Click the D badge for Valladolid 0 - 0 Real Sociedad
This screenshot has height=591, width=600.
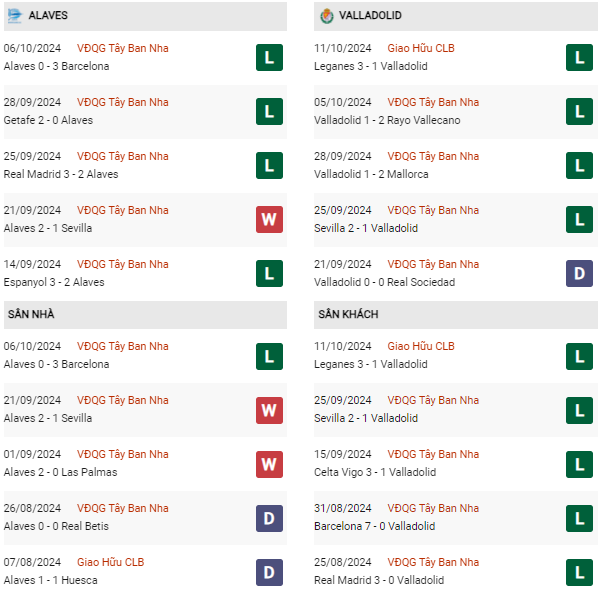pyautogui.click(x=579, y=273)
